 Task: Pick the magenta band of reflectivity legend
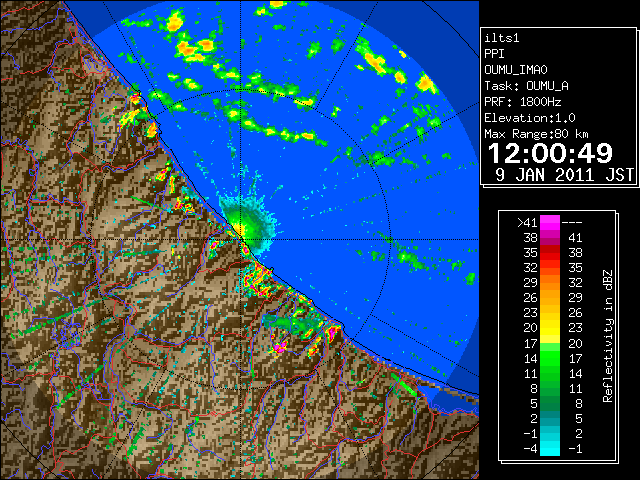pos(550,223)
